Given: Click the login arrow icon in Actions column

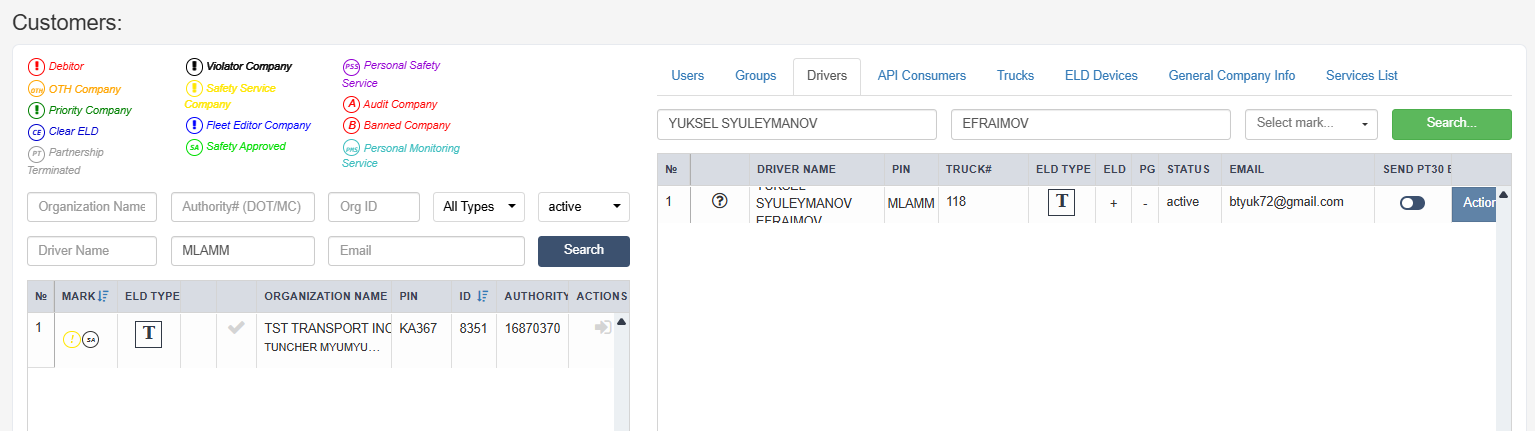Looking at the screenshot, I should [602, 327].
